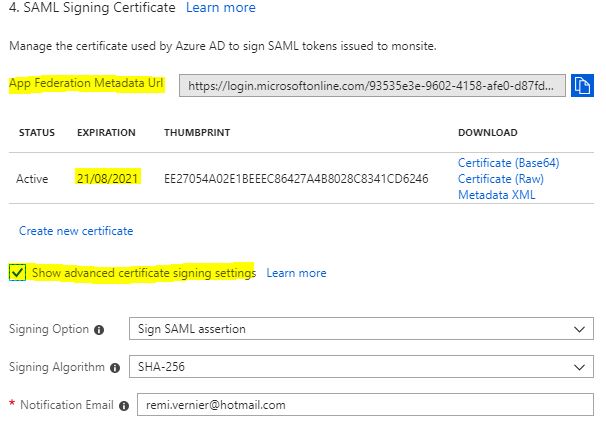
Task: Download Certificate (Base64)
Action: pos(502,163)
